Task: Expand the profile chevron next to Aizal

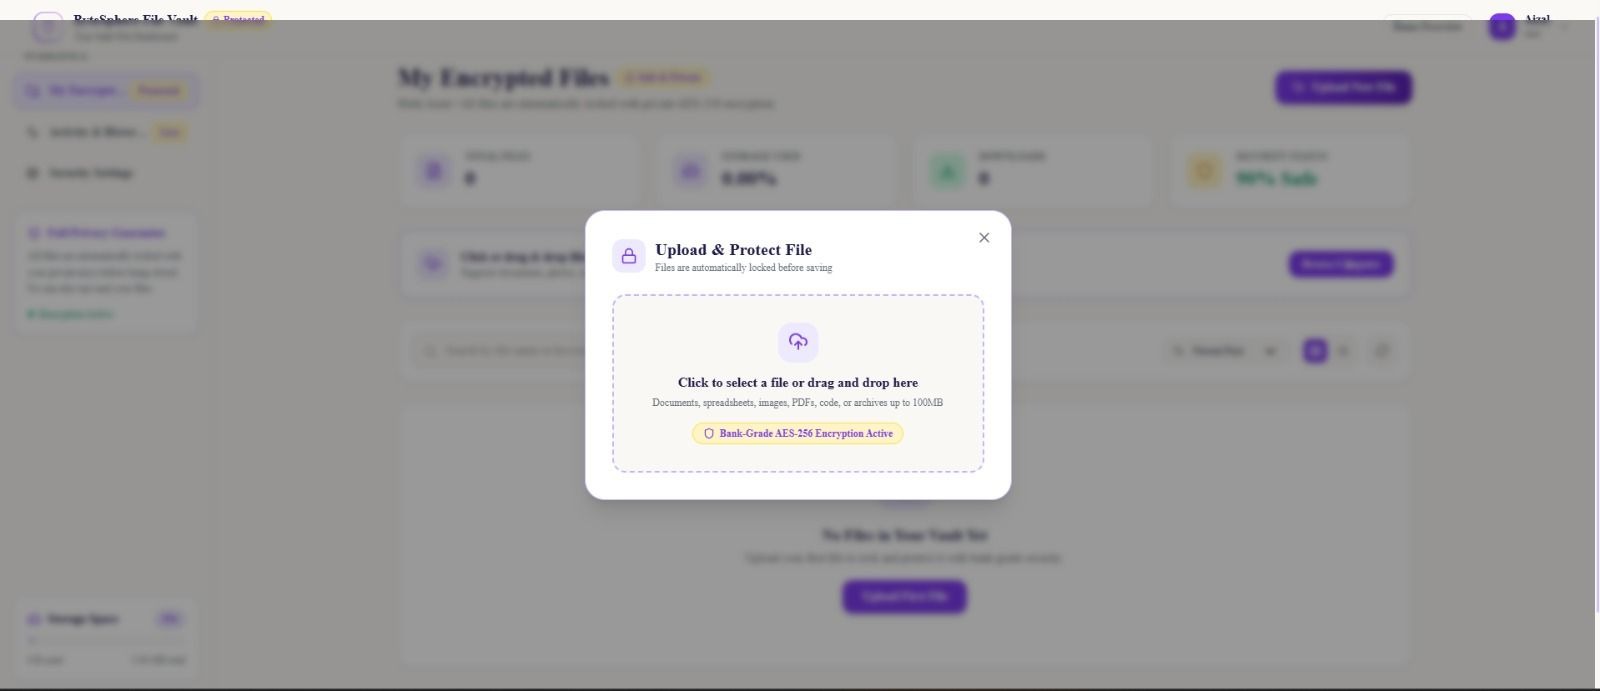Action: click(1565, 27)
